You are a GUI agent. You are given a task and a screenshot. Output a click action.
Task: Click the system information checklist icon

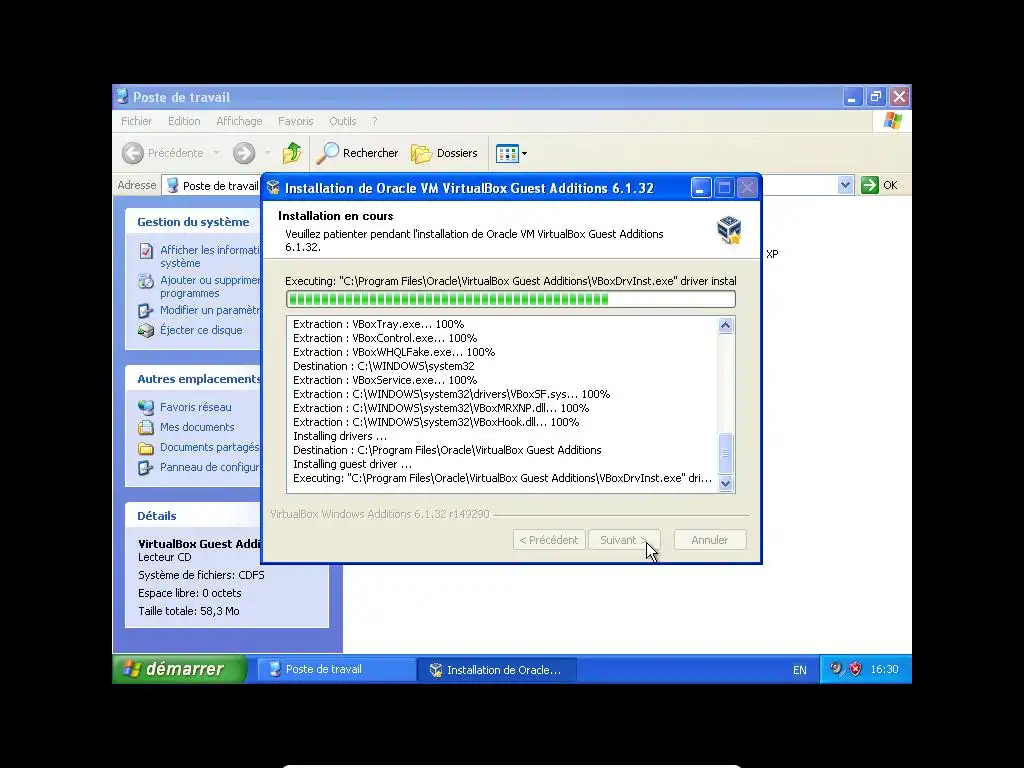coord(146,251)
